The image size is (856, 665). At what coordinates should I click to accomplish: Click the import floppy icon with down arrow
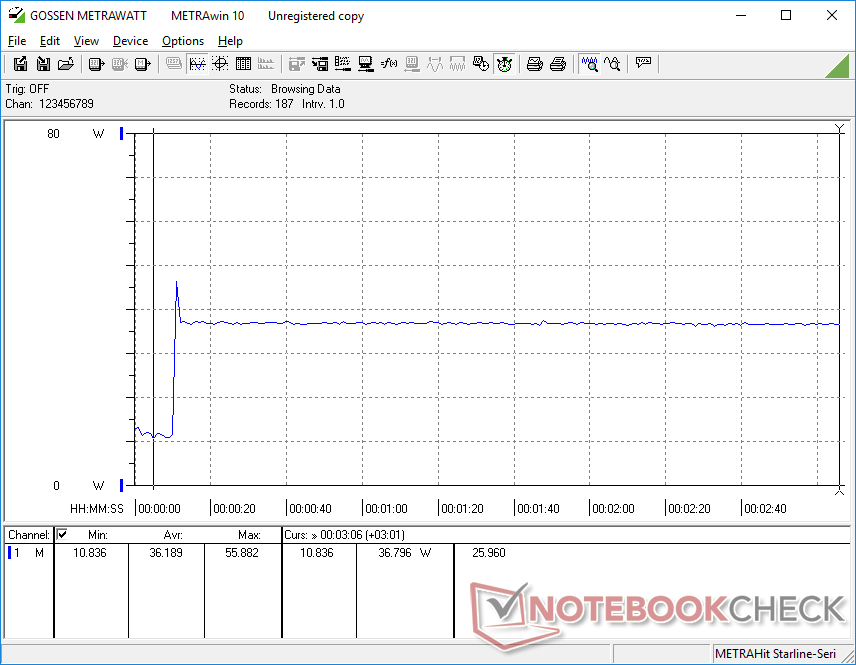(43, 64)
